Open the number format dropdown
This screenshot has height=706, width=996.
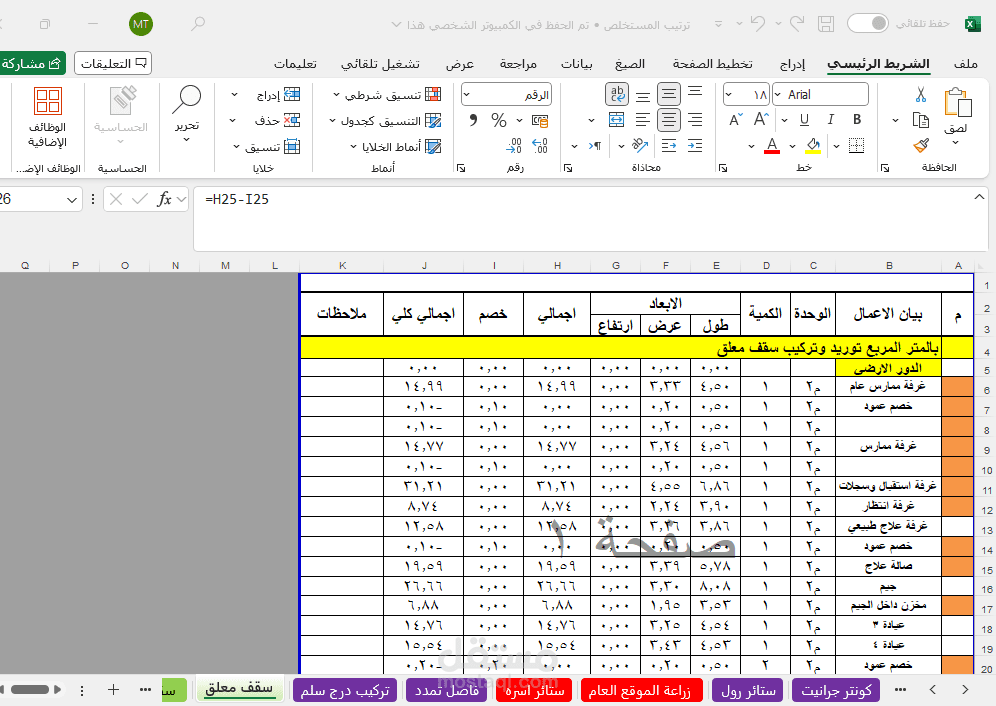pos(467,95)
